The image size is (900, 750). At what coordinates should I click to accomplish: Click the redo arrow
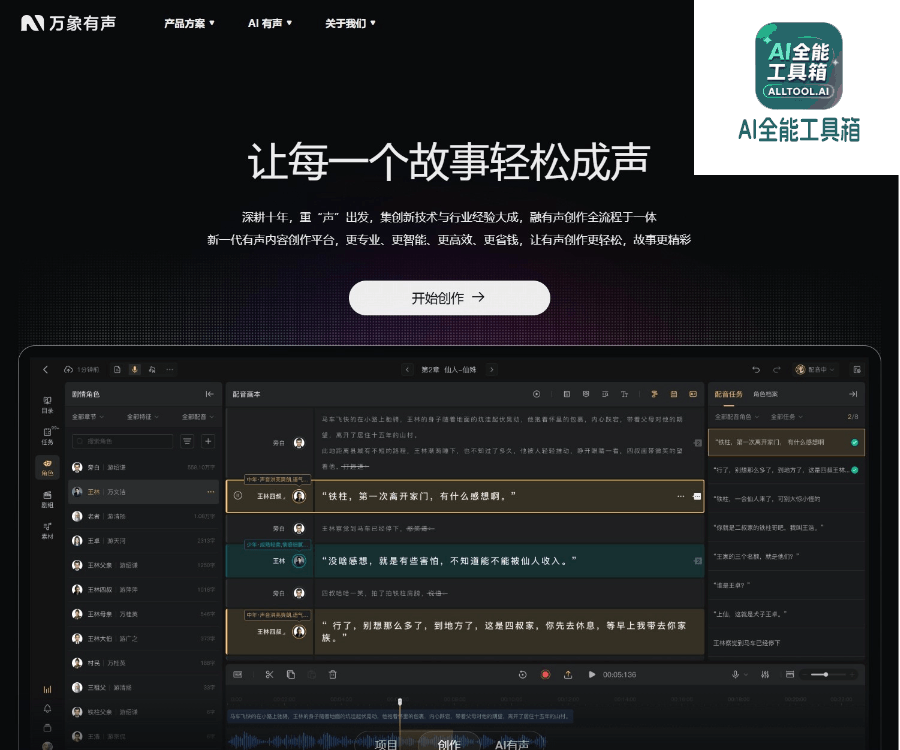click(x=777, y=370)
